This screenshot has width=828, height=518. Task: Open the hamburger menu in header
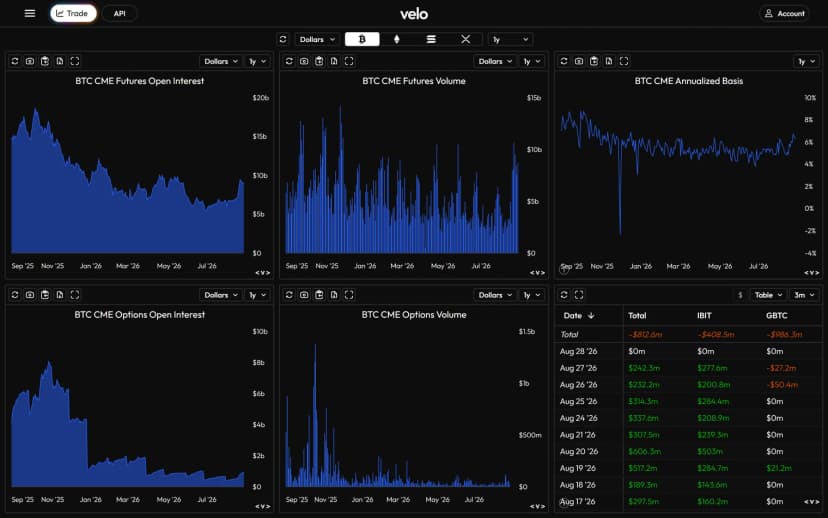pyautogui.click(x=30, y=13)
